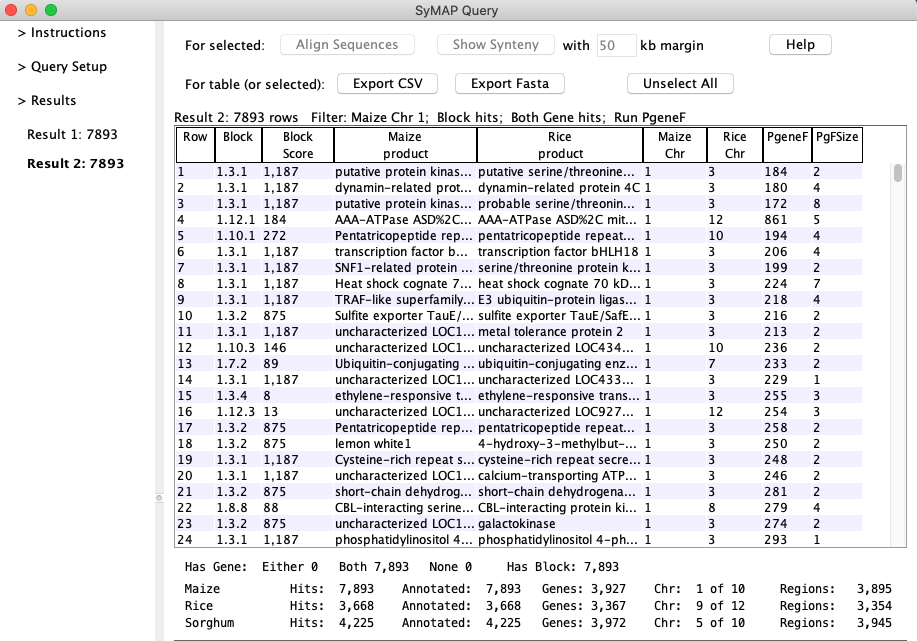Click PgeneF value 861
Image resolution: width=917 pixels, height=641 pixels.
click(787, 220)
